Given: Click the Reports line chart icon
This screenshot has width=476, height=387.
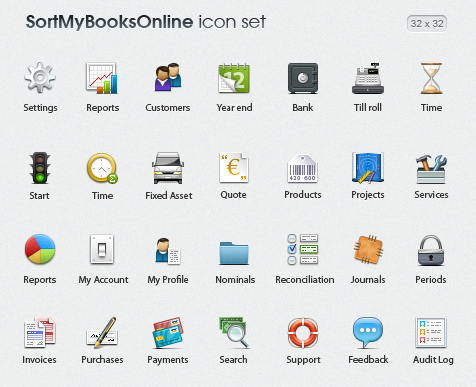Looking at the screenshot, I should pos(102,78).
